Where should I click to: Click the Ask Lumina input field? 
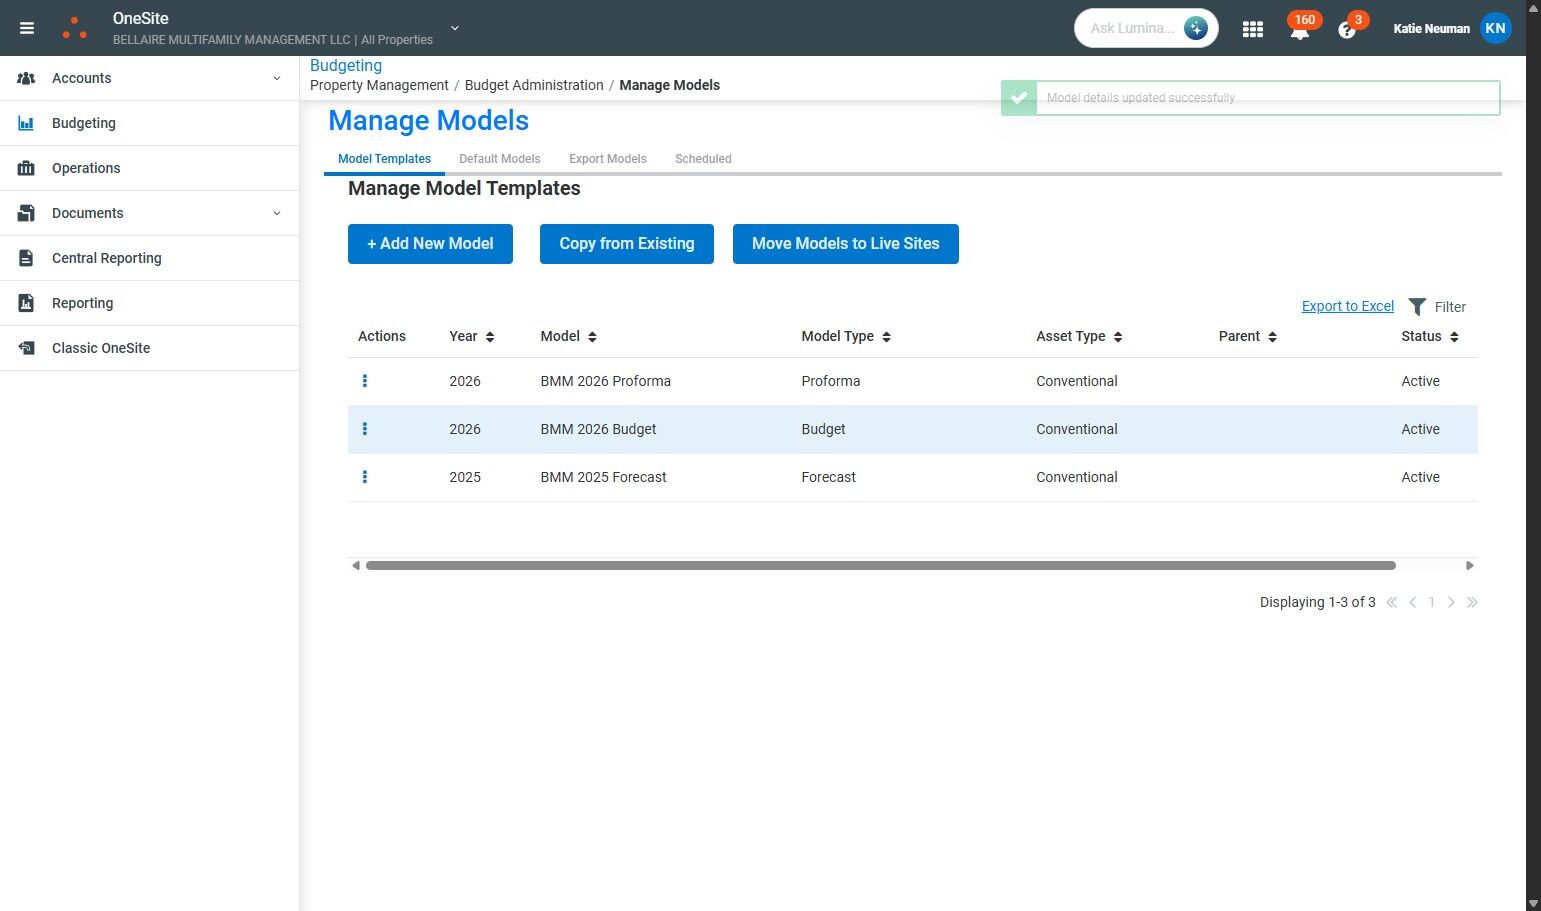[x=1132, y=28]
